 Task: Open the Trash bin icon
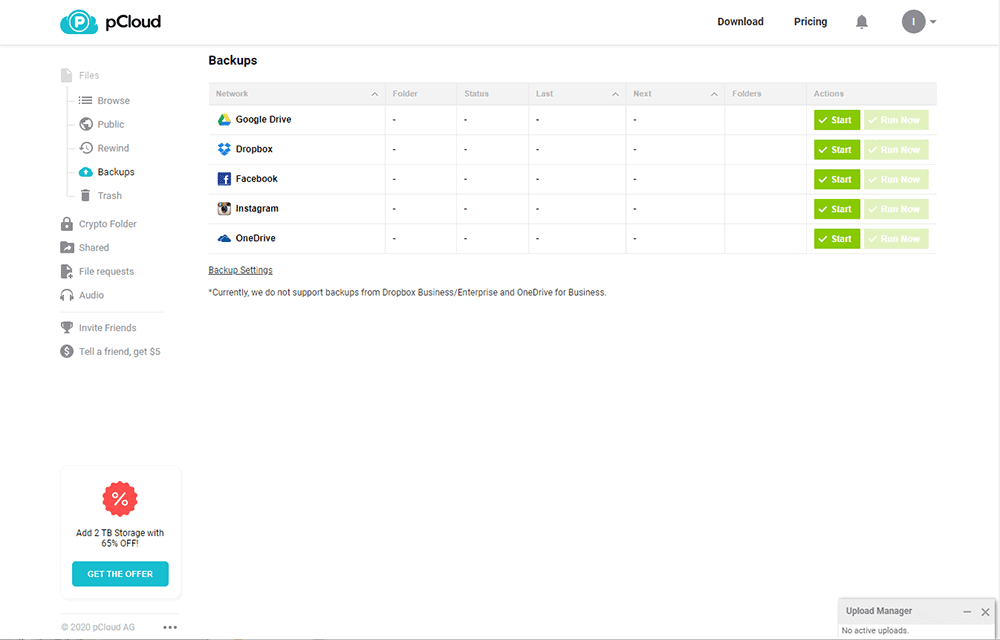point(86,196)
